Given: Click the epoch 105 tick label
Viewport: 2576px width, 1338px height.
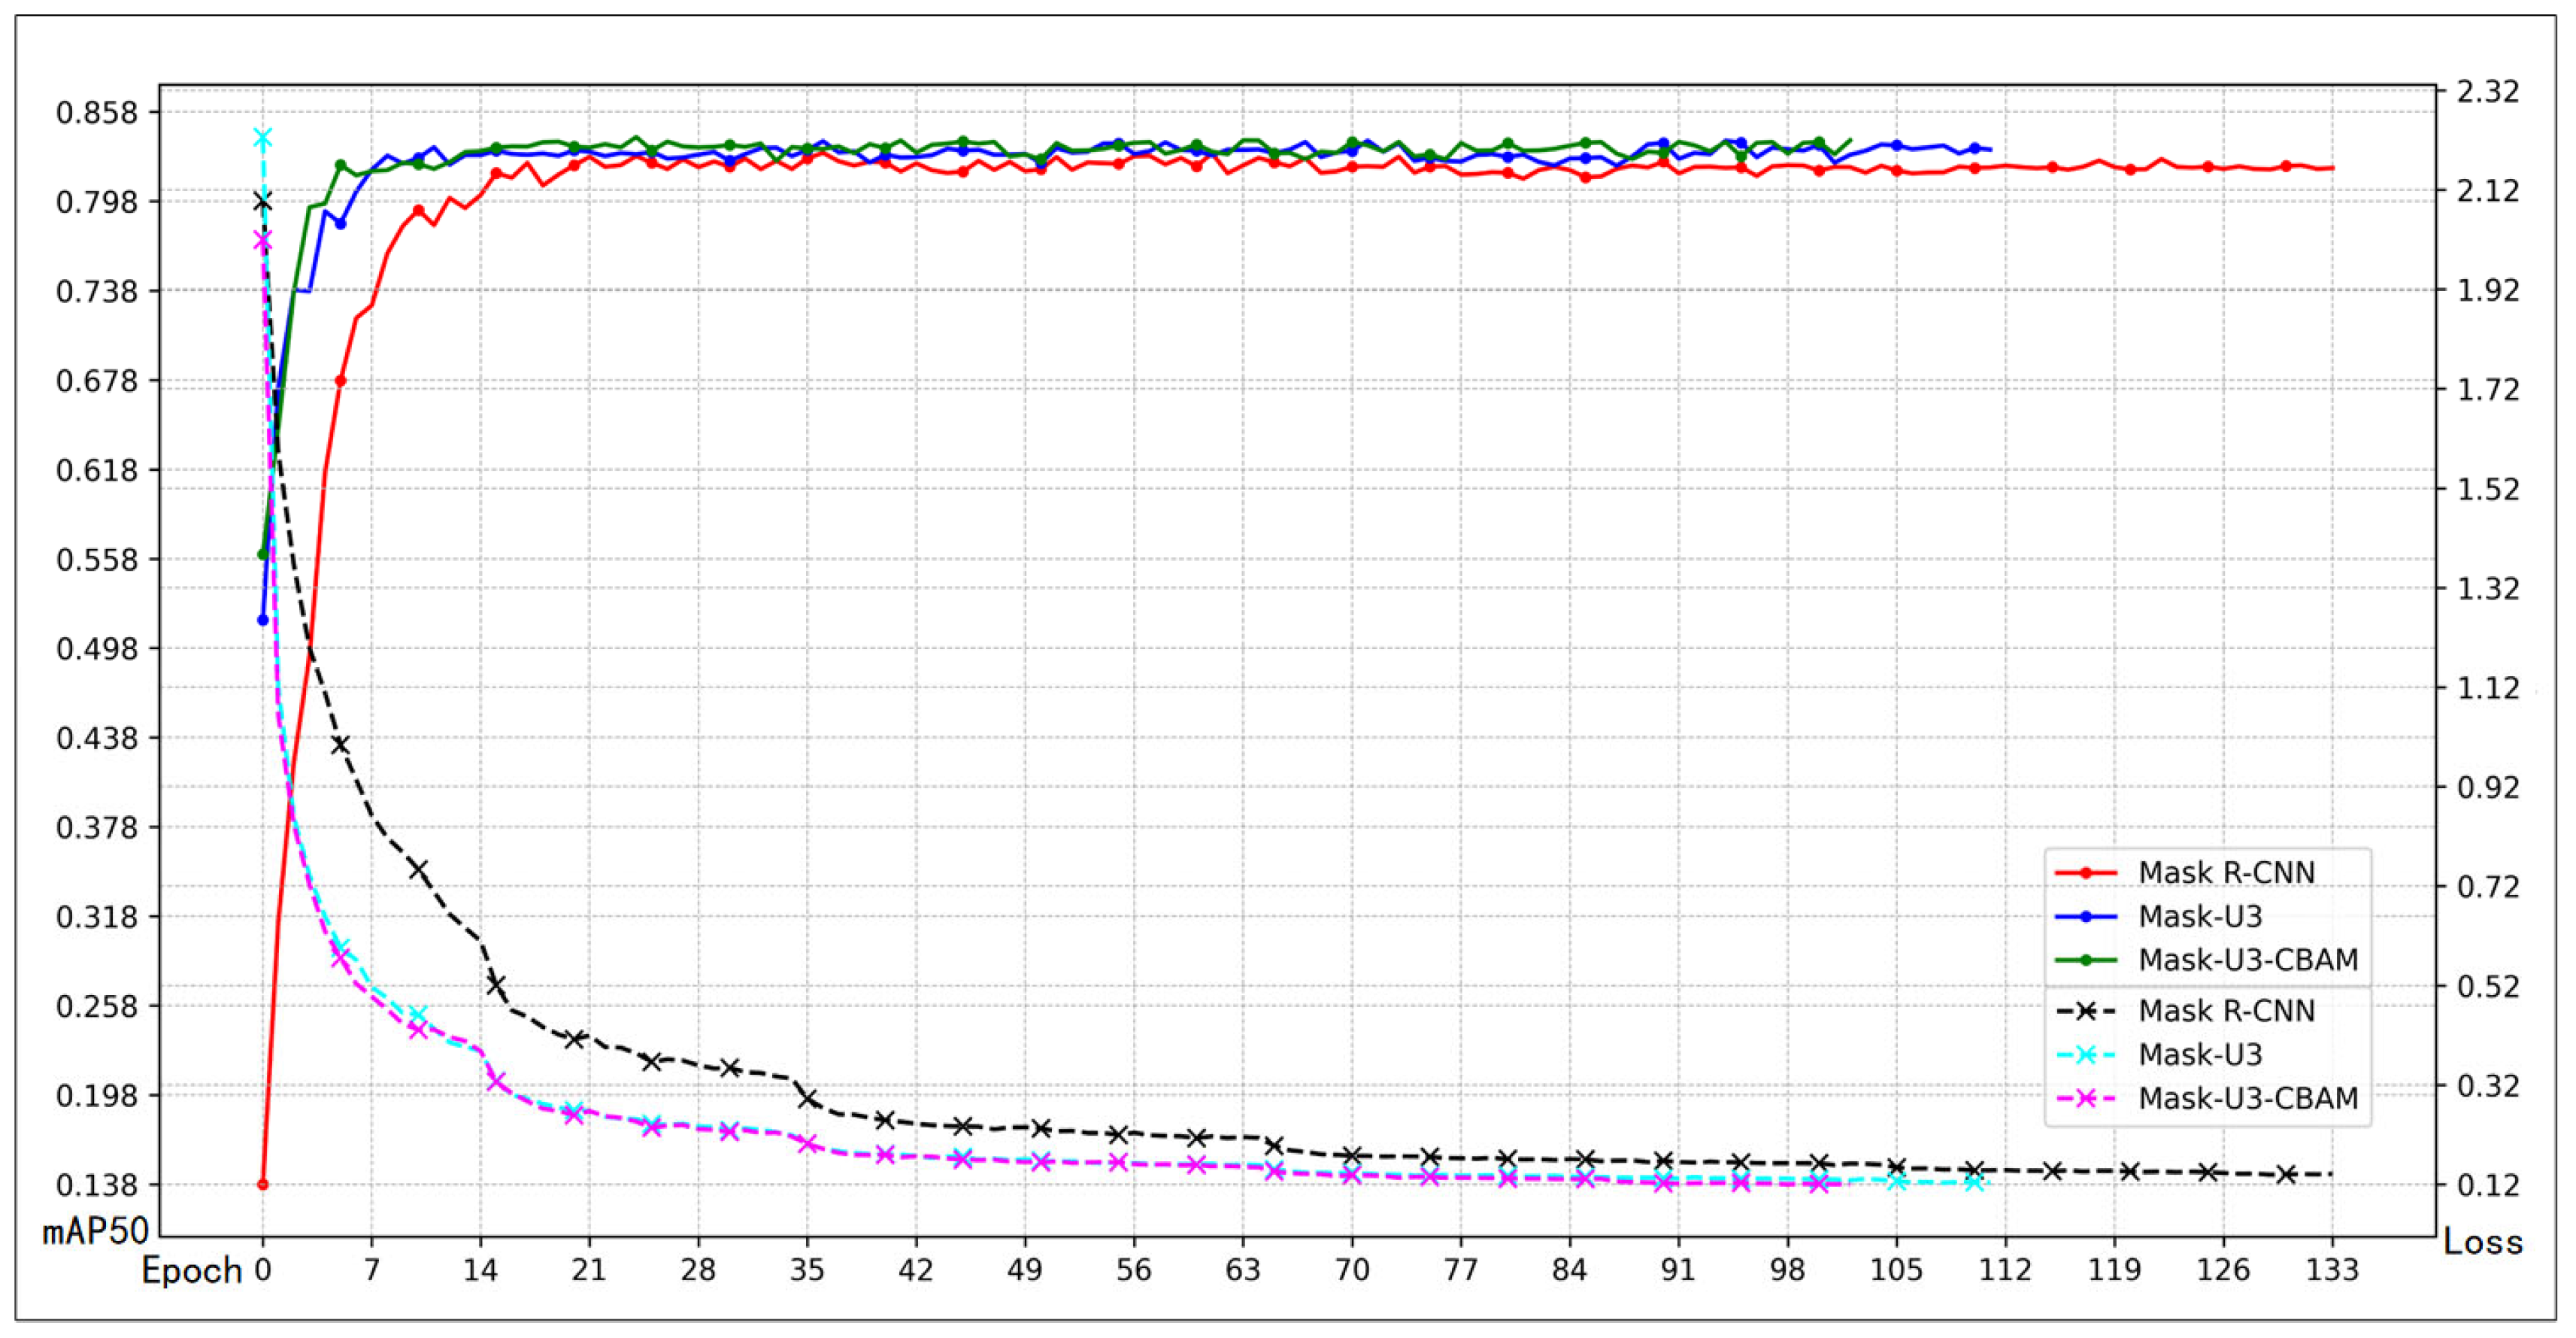Looking at the screenshot, I should tap(1897, 1270).
